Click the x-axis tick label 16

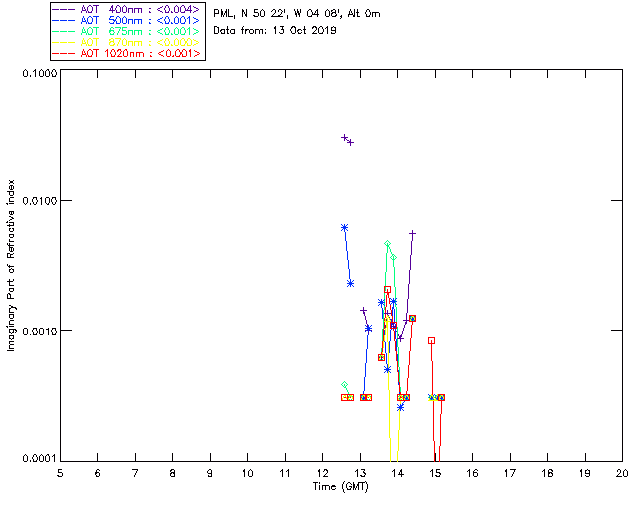(473, 473)
